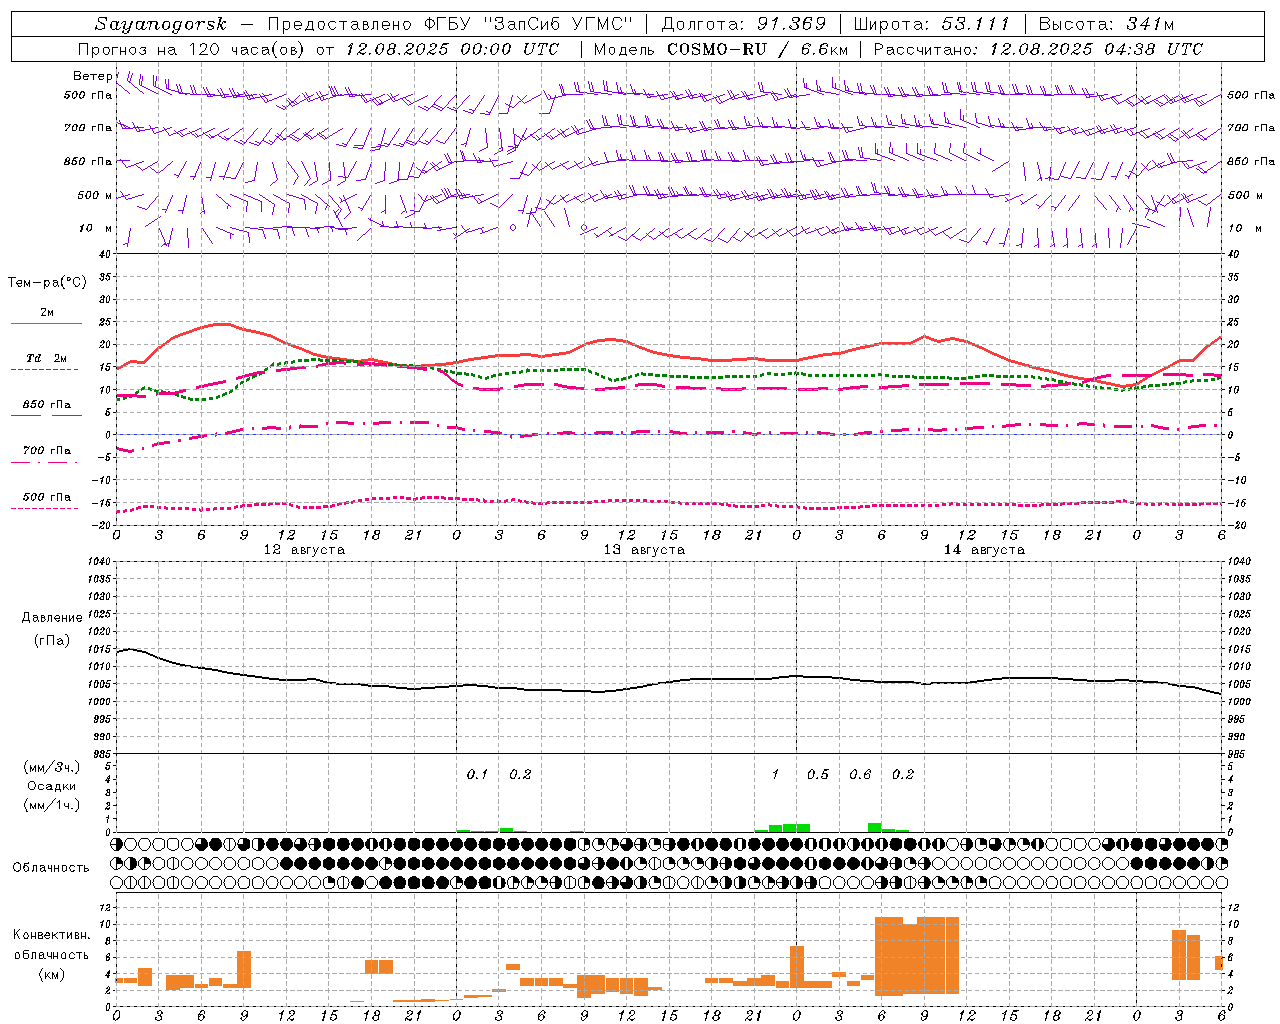Click the '850 гПа' temperature legend entry
This screenshot has width=1280, height=1024.
(47, 405)
